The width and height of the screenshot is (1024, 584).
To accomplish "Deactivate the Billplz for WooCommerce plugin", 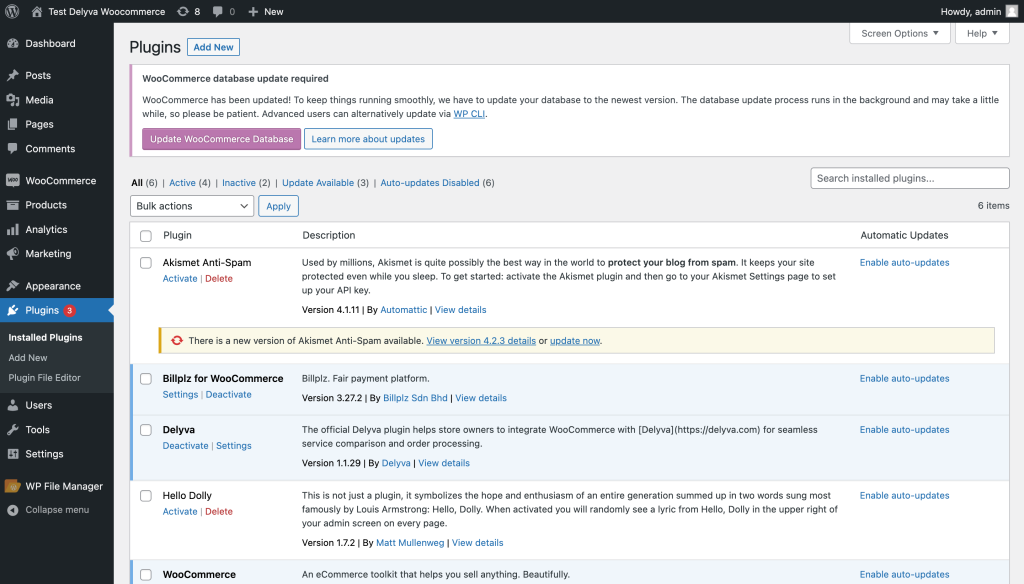I will coord(229,395).
